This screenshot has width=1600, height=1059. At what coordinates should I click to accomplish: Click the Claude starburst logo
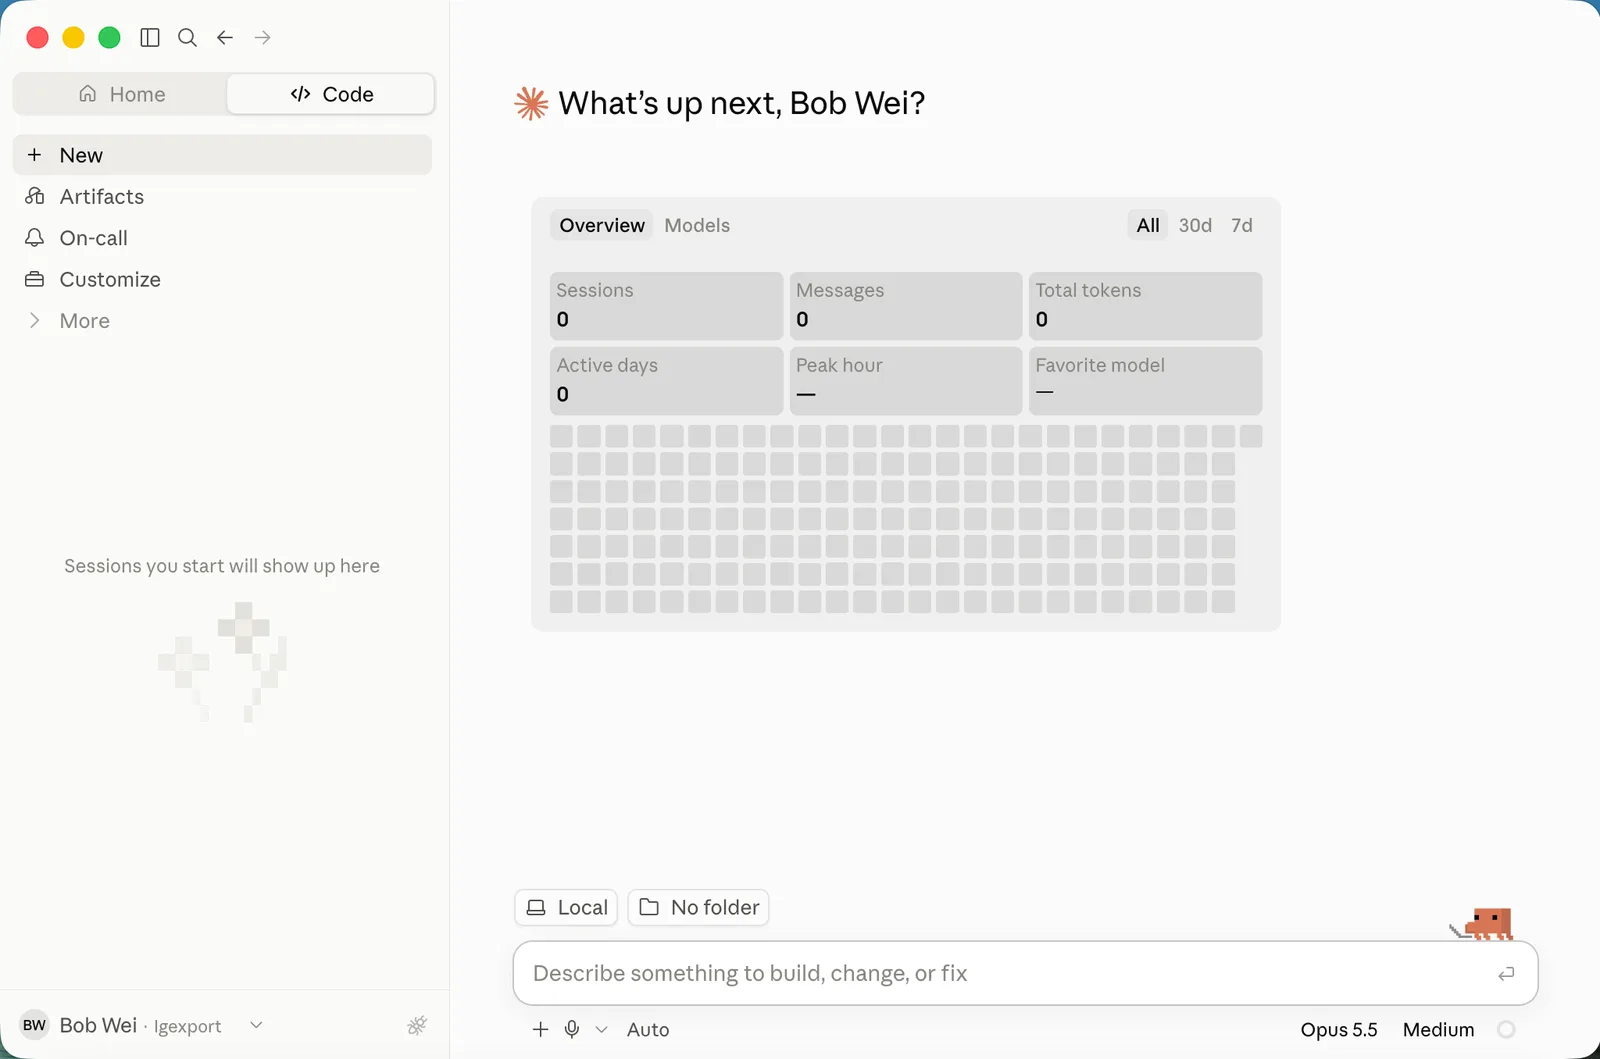pyautogui.click(x=531, y=103)
